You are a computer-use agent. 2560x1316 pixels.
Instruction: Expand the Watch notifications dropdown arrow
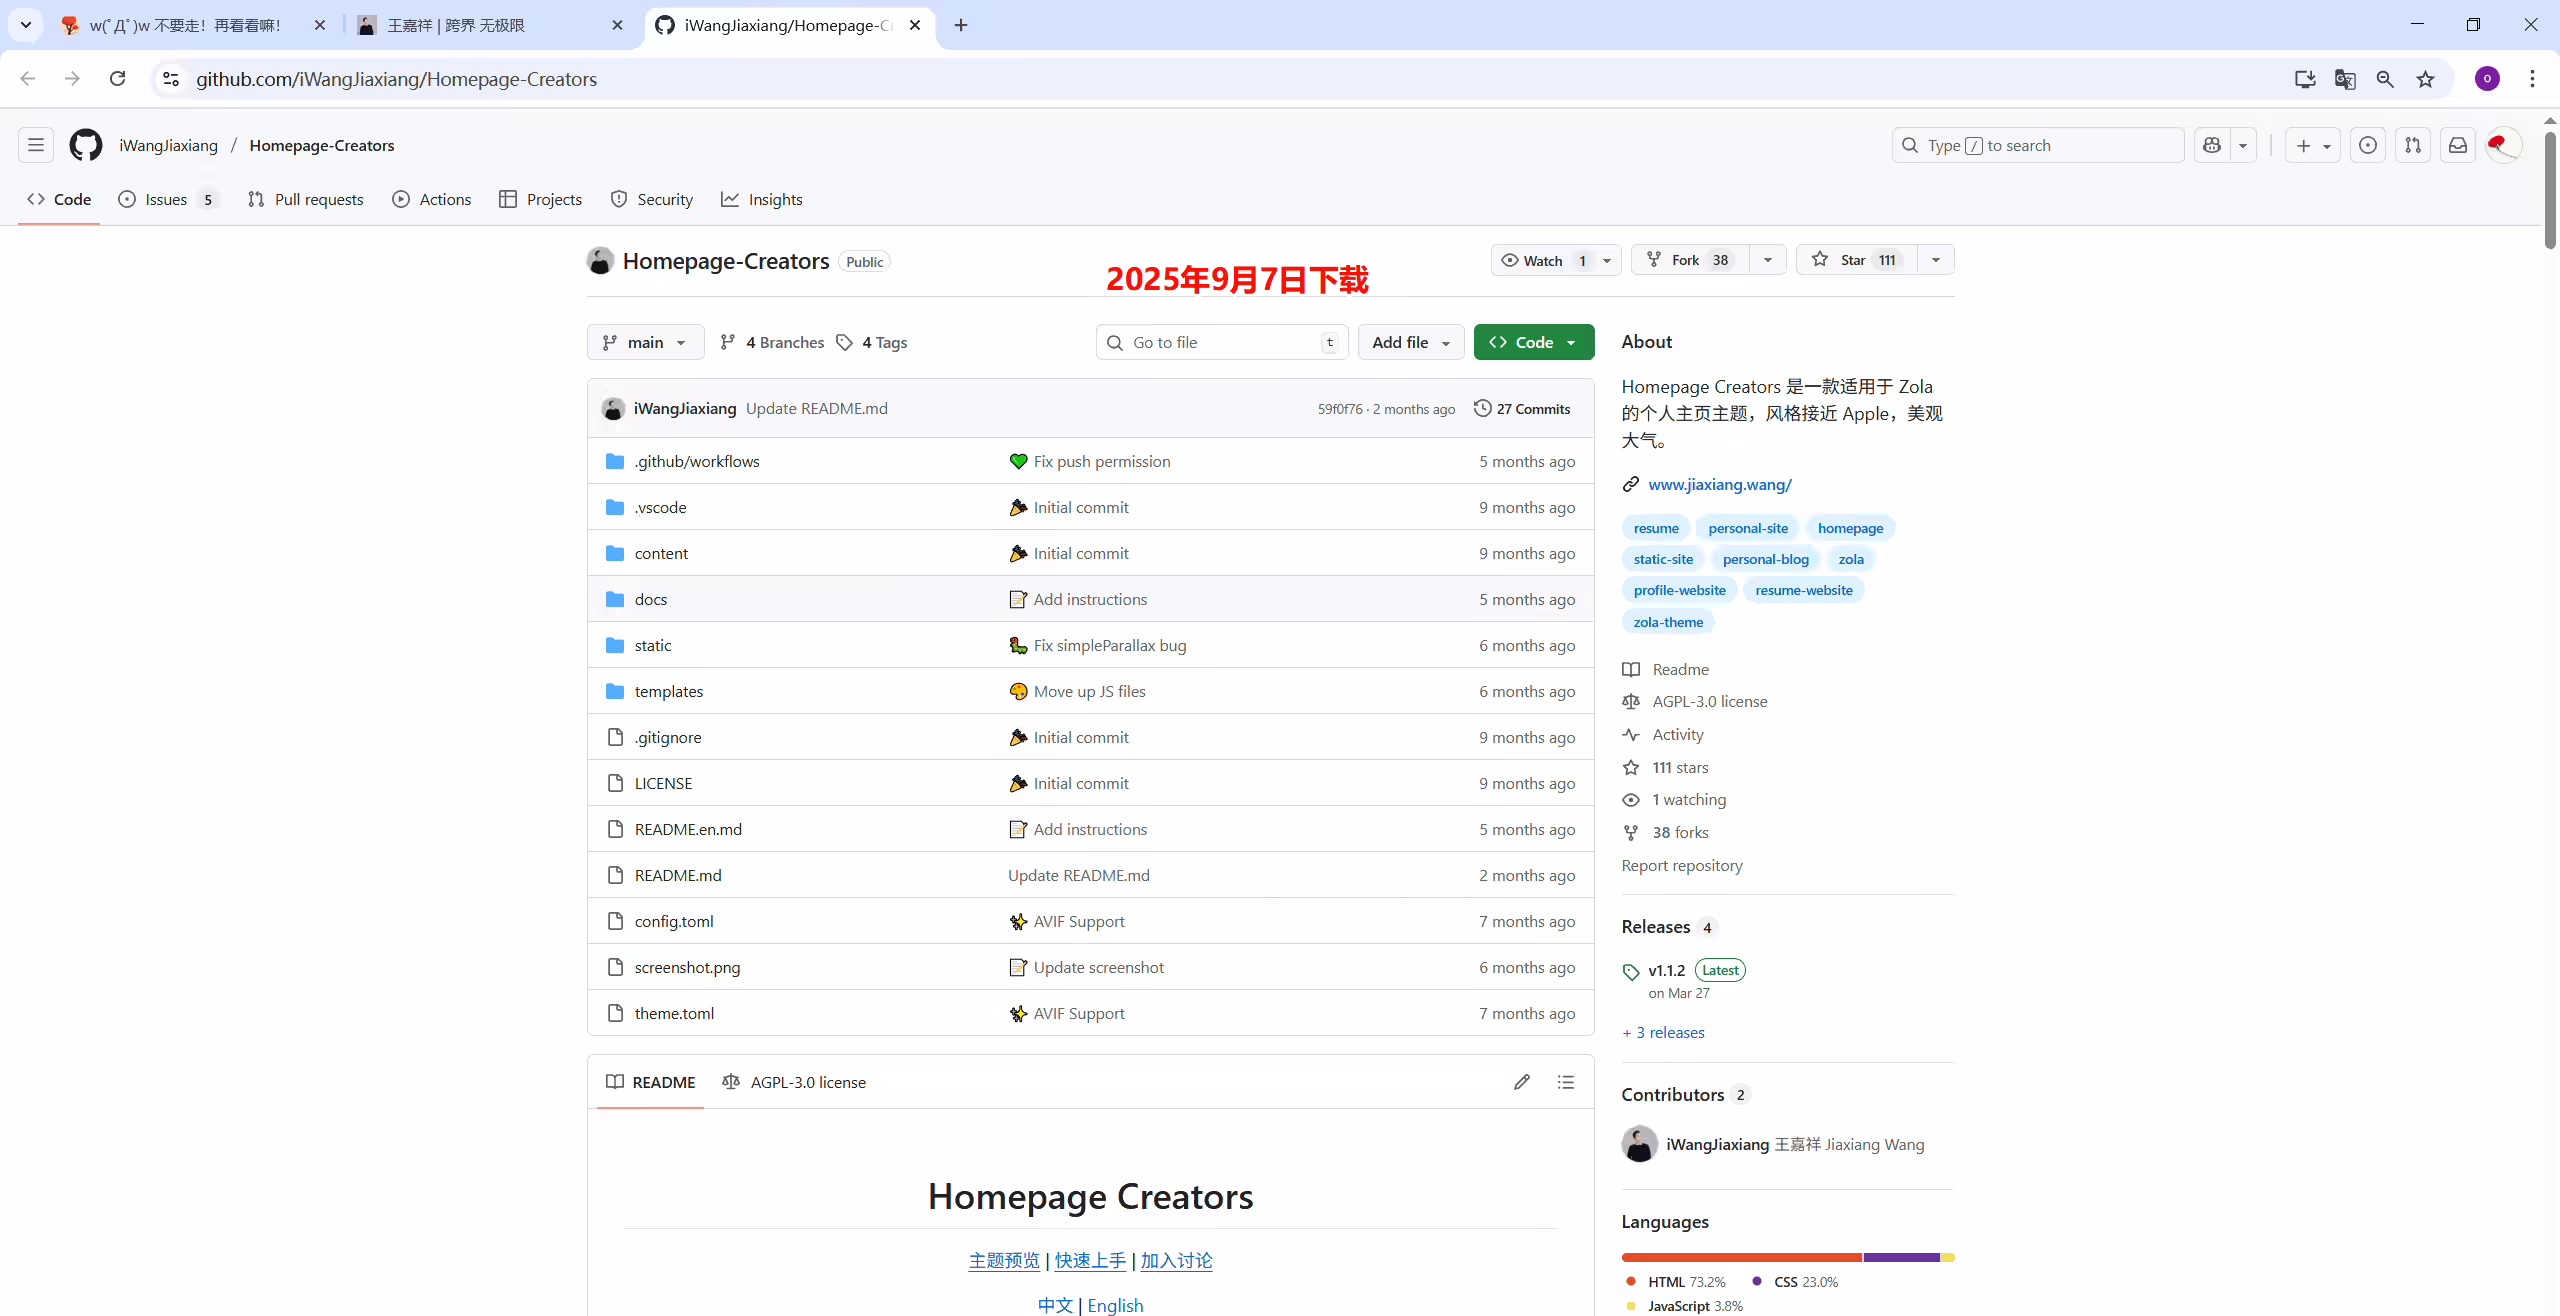pyautogui.click(x=1607, y=260)
